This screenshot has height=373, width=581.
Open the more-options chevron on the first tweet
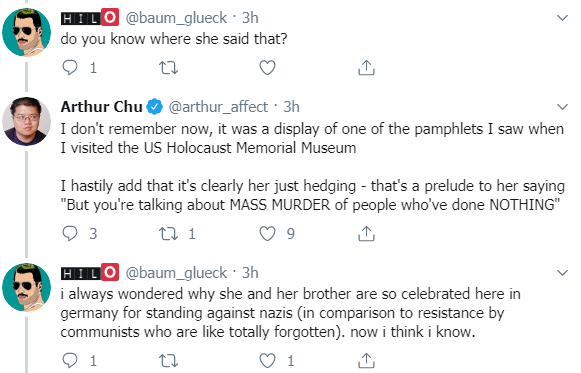click(562, 18)
